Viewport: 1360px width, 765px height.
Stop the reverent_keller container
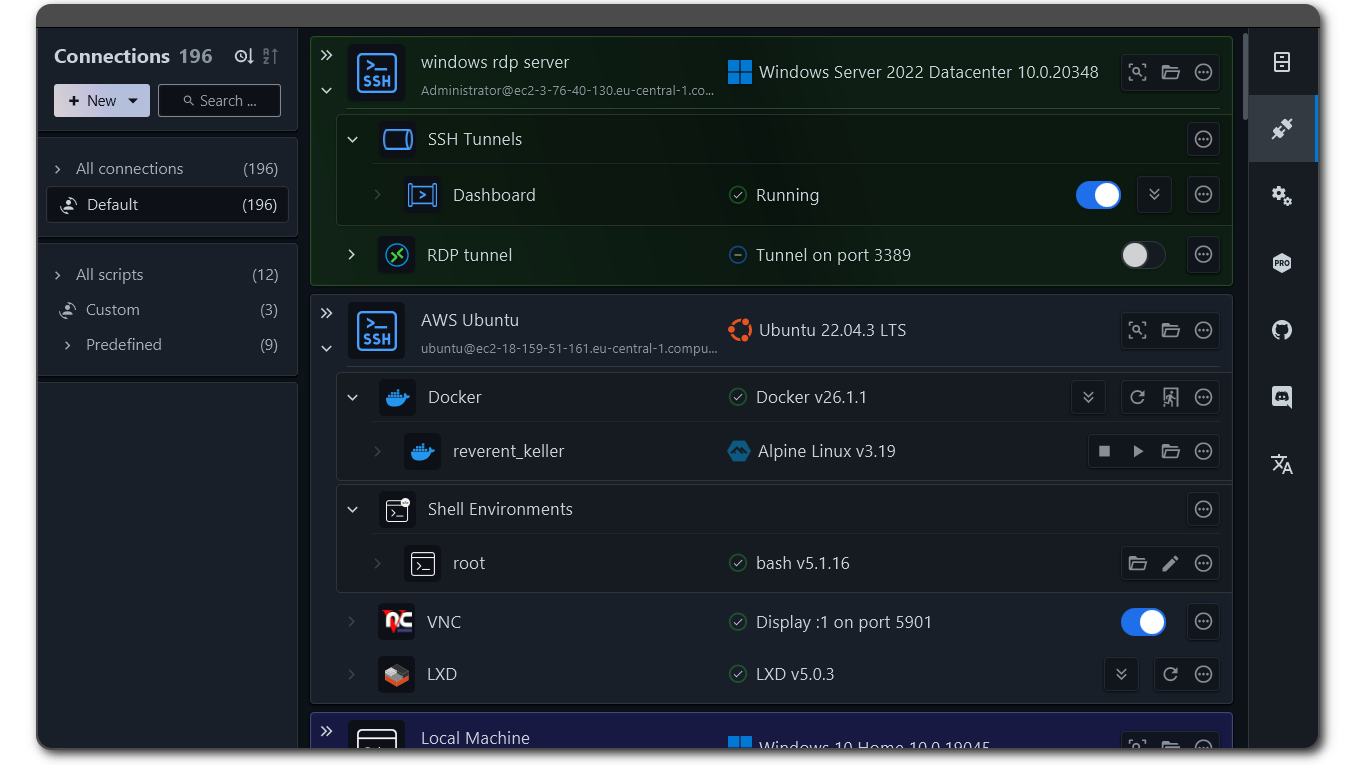click(x=1105, y=451)
